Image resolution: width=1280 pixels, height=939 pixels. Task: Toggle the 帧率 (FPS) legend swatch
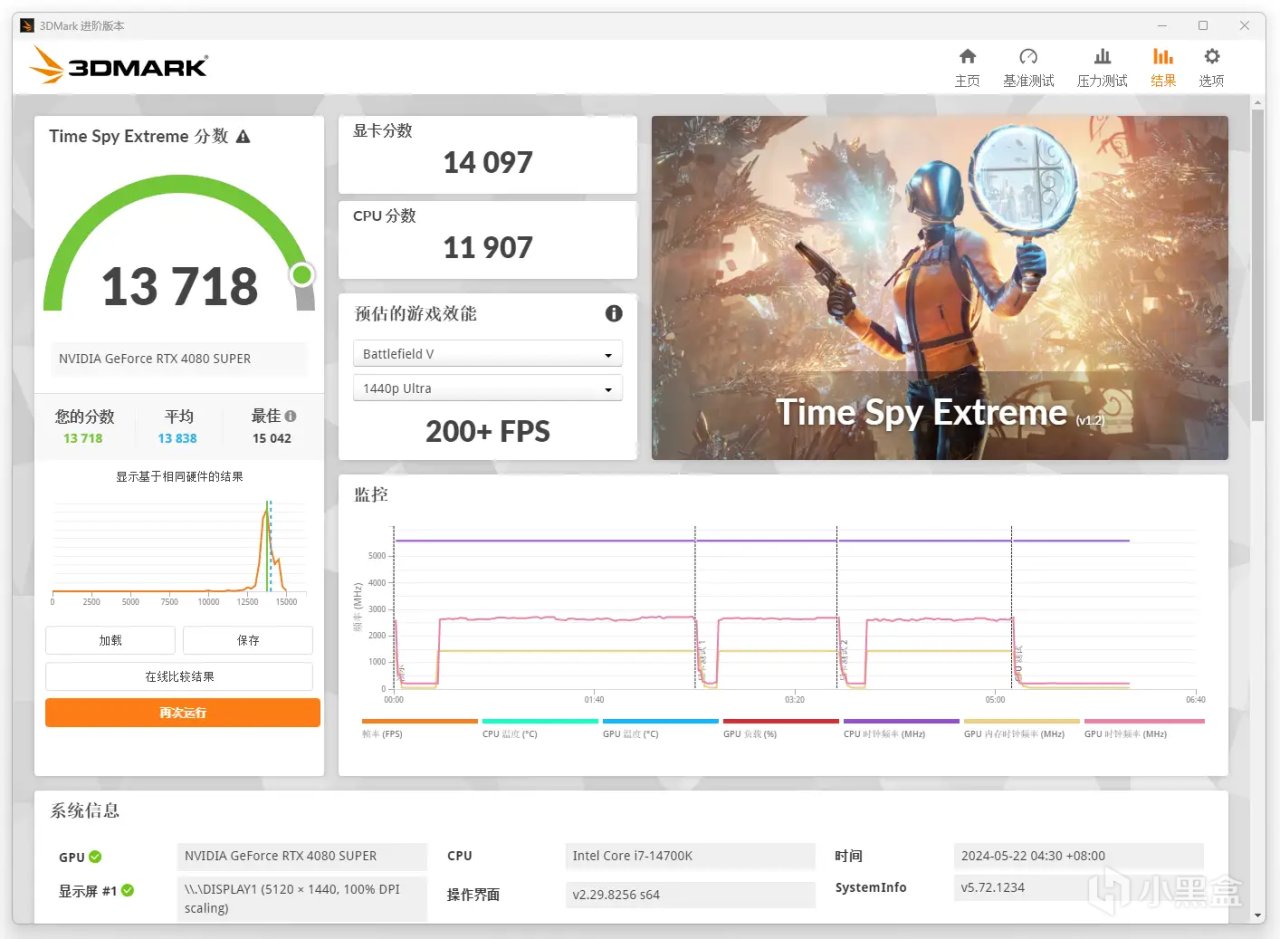pos(420,721)
